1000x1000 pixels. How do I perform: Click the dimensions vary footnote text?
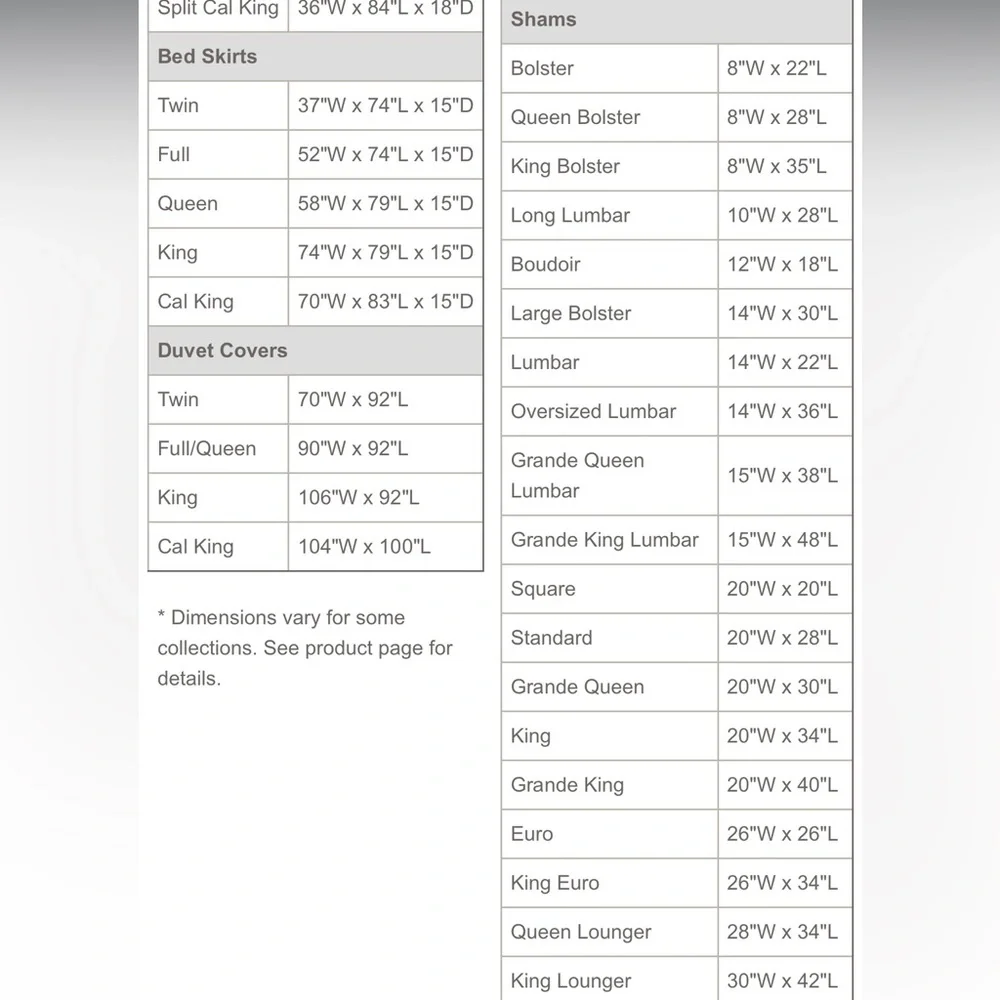(305, 648)
